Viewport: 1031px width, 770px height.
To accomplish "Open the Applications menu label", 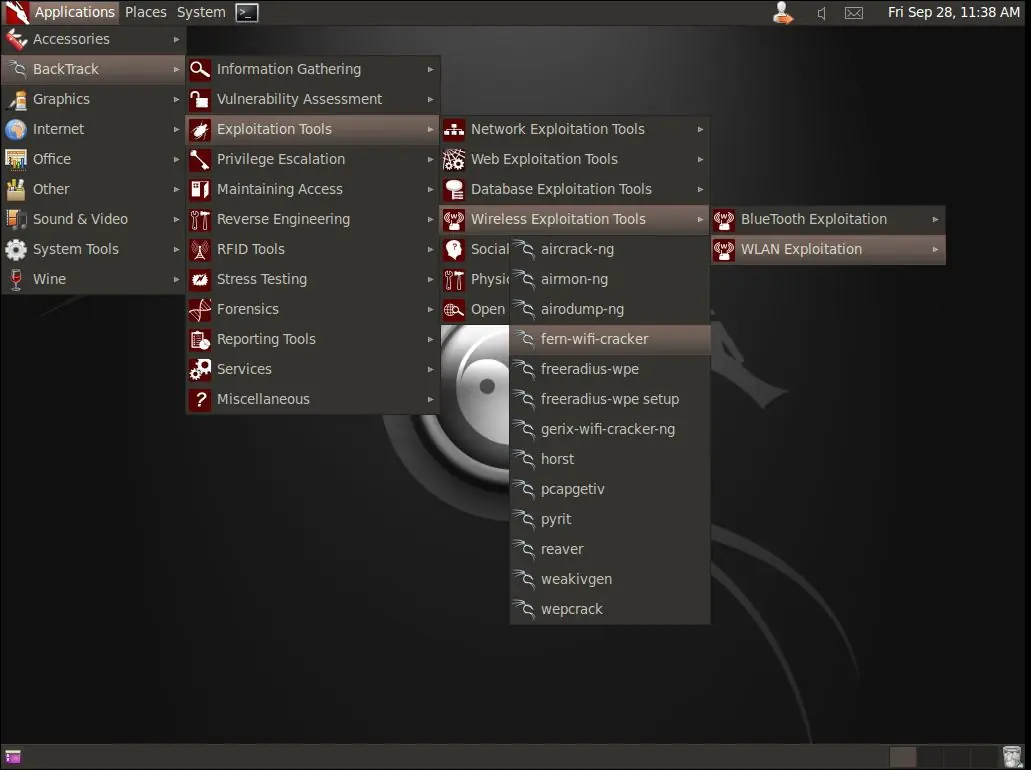I will [x=74, y=12].
